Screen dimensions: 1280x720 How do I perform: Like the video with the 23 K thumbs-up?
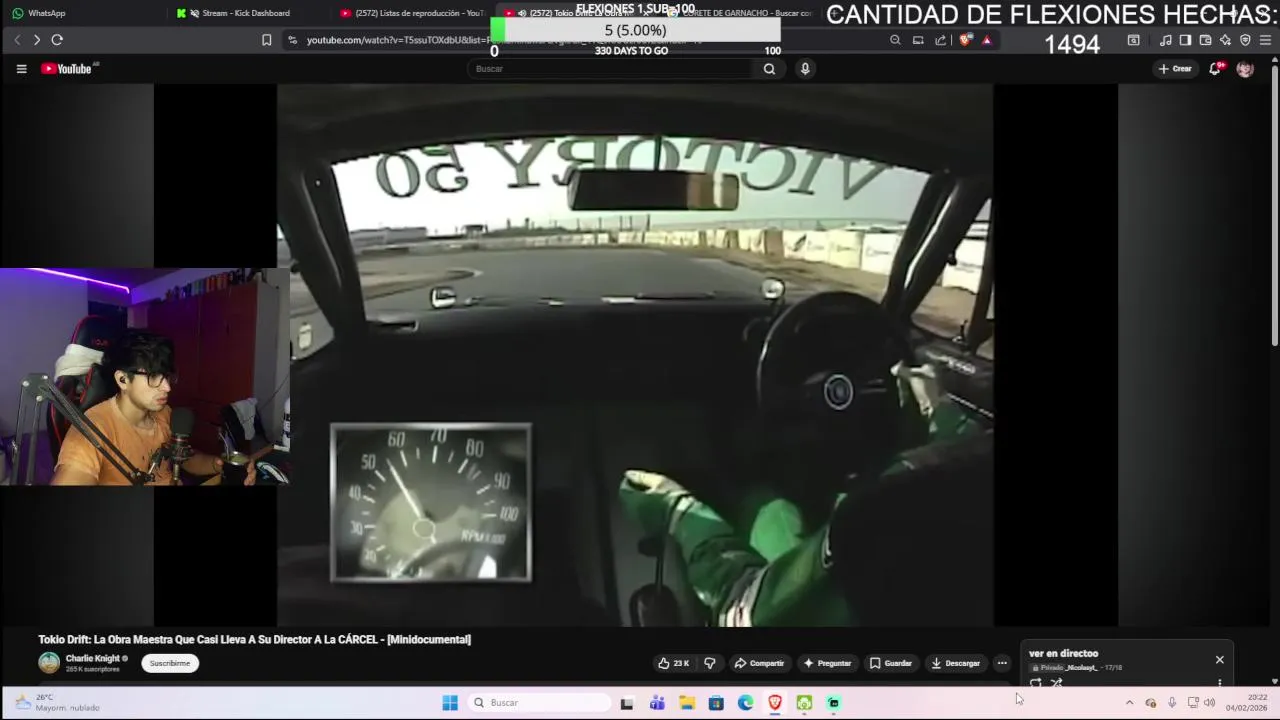click(x=674, y=663)
